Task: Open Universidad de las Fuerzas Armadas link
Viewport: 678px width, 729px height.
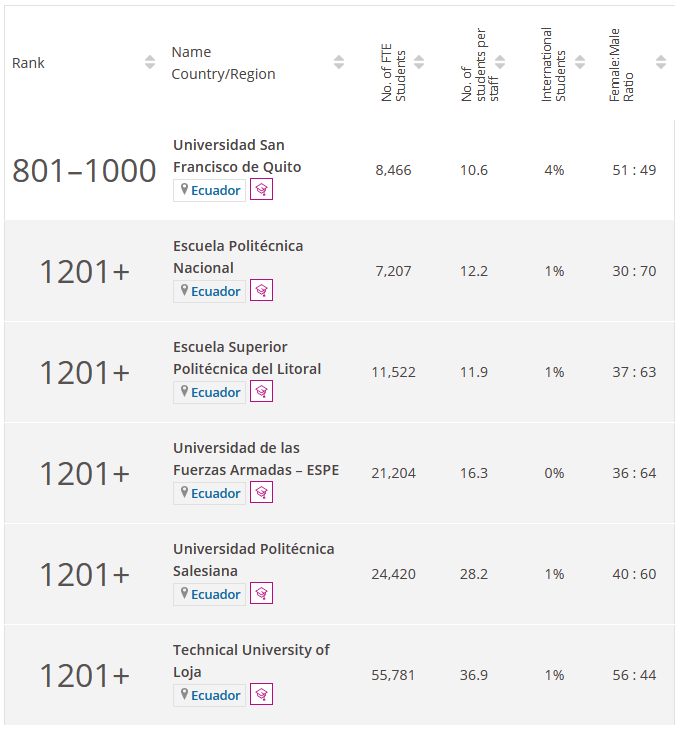Action: (256, 459)
